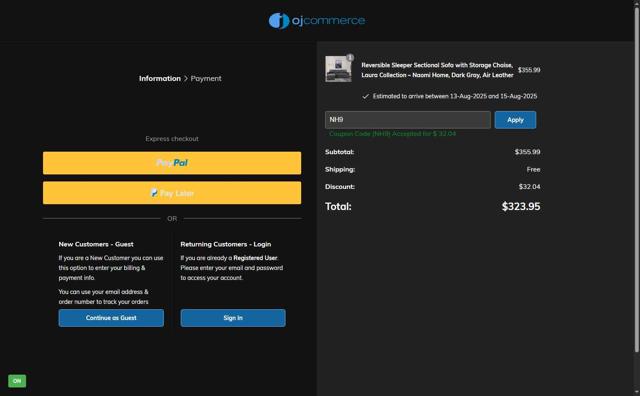Toggle the green ON extension badge
Viewport: 640px width, 396px height.
tap(17, 381)
